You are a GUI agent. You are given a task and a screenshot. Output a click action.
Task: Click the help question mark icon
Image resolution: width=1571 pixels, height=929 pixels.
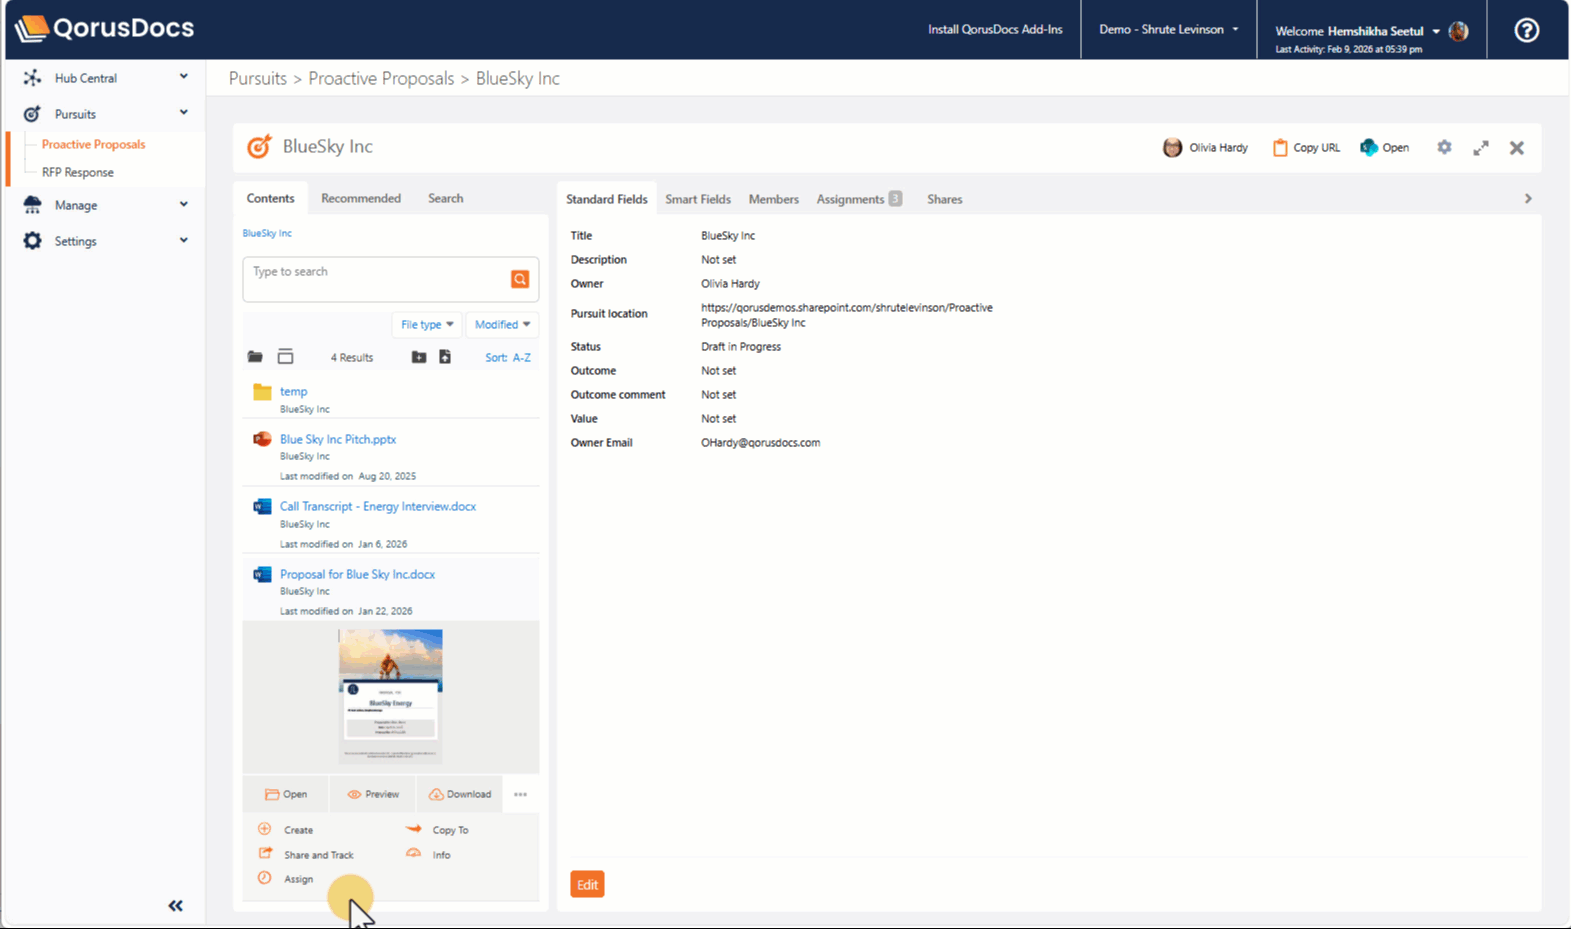[1526, 30]
